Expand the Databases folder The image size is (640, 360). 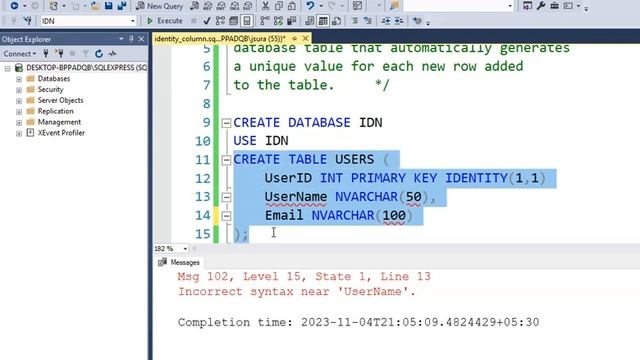tap(19, 79)
